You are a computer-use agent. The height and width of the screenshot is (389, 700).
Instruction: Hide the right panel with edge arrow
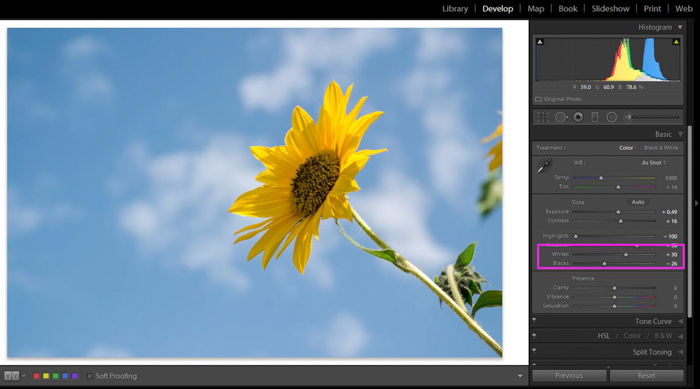coord(696,203)
